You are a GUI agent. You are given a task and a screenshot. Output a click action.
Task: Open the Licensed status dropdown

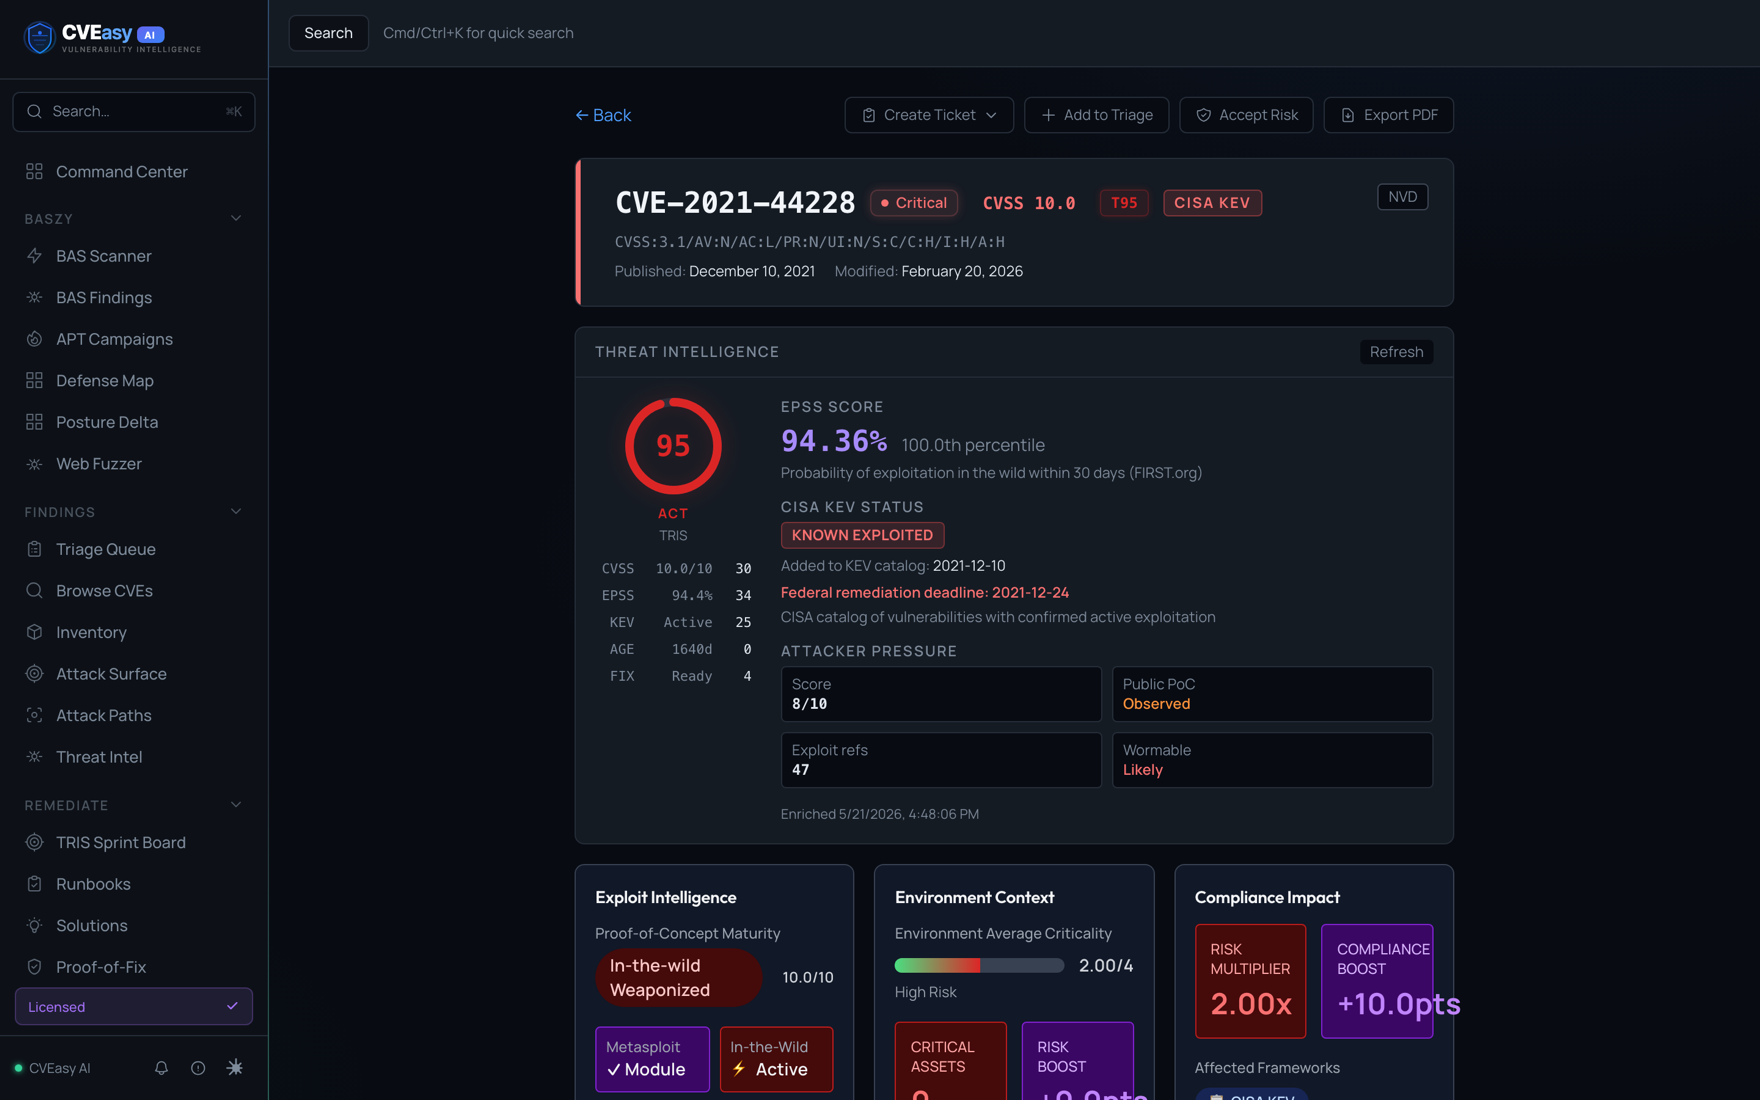134,1007
